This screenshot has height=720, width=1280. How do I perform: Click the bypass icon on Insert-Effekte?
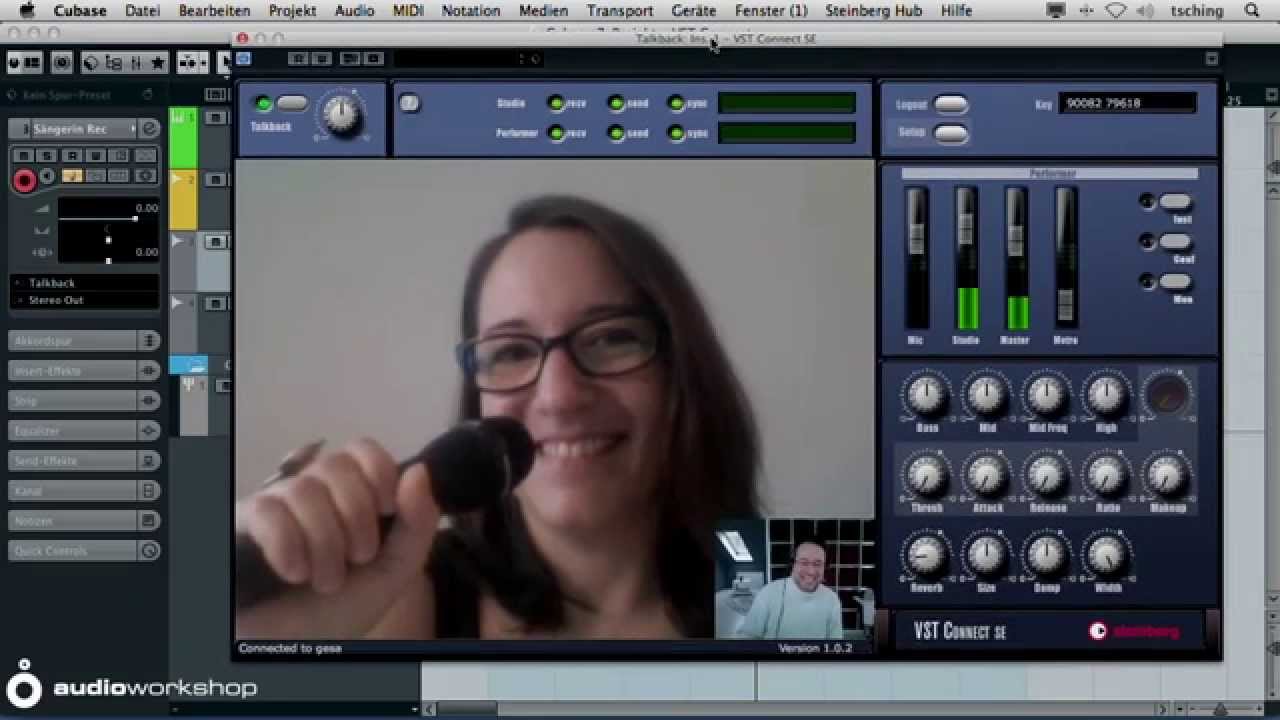pos(149,371)
